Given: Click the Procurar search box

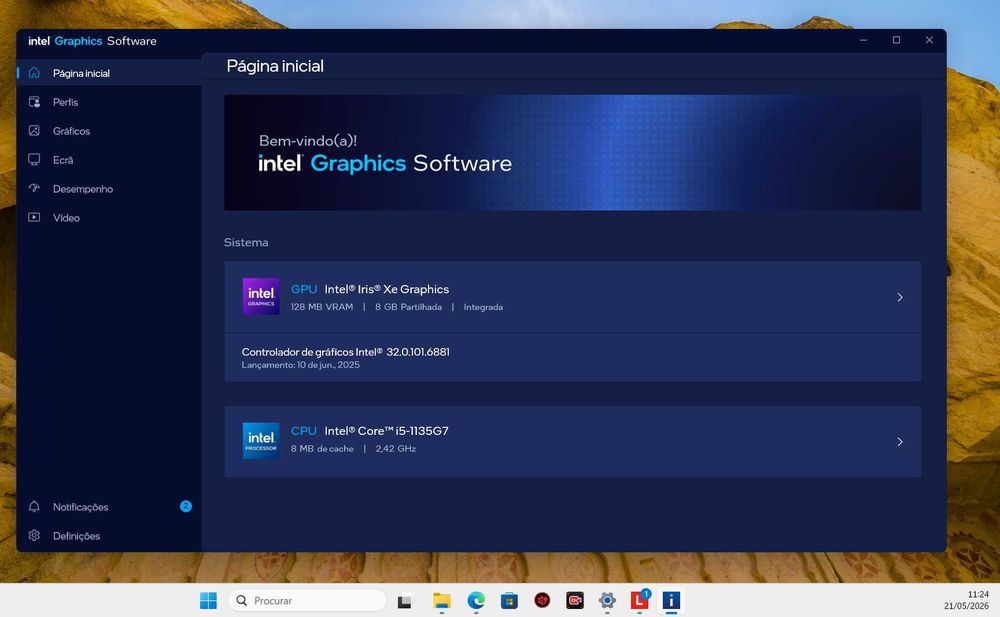Looking at the screenshot, I should [x=307, y=600].
